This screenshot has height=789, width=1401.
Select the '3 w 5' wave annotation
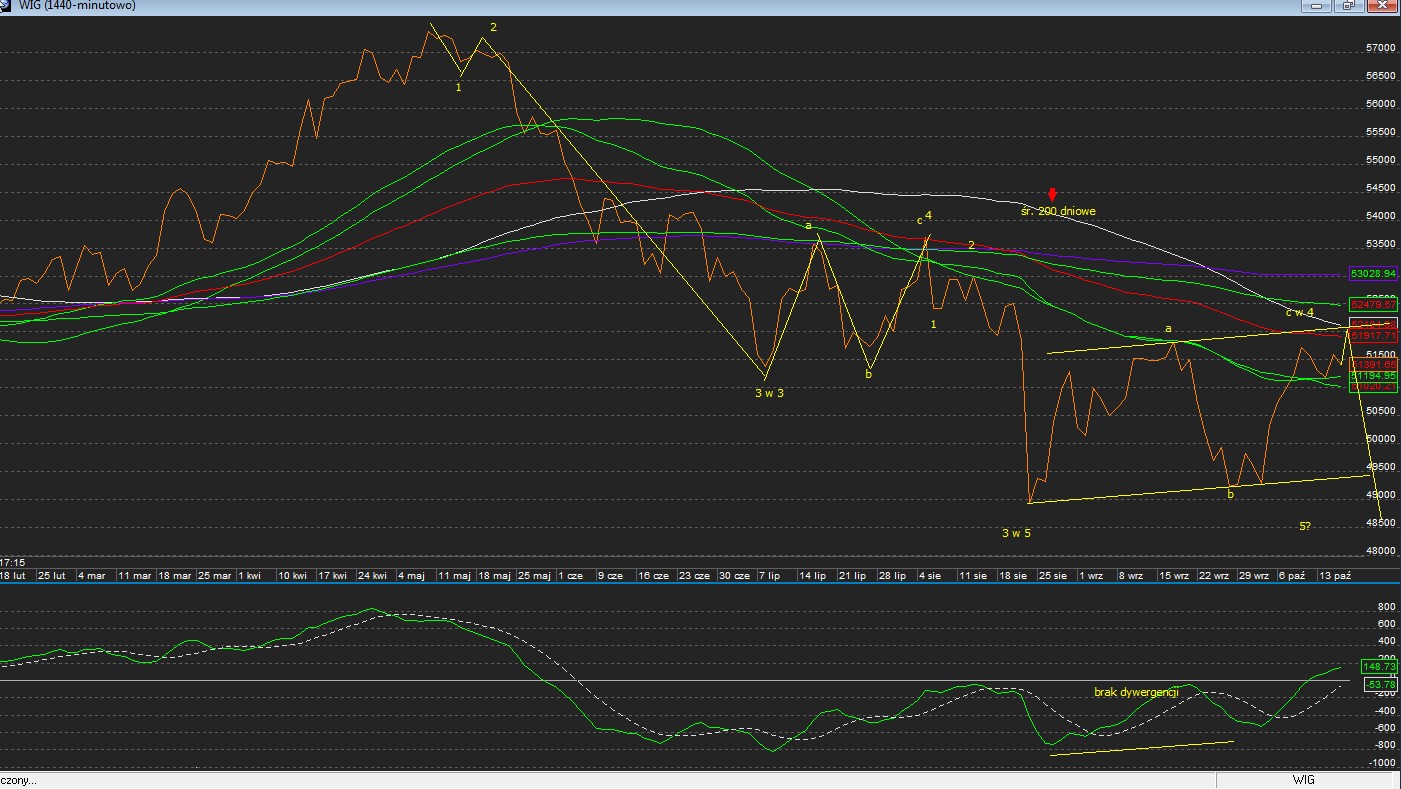pyautogui.click(x=1016, y=533)
